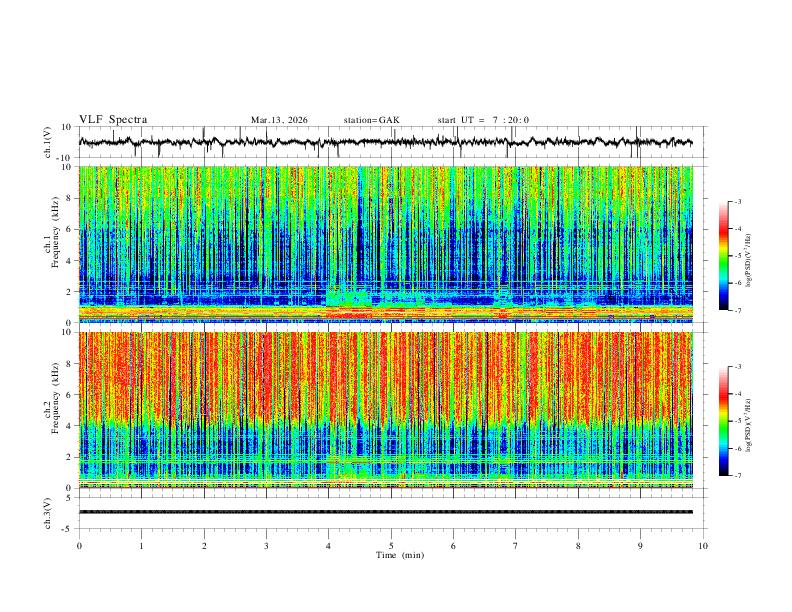
Task: Click time axis tick label "0"
Action: (79, 546)
